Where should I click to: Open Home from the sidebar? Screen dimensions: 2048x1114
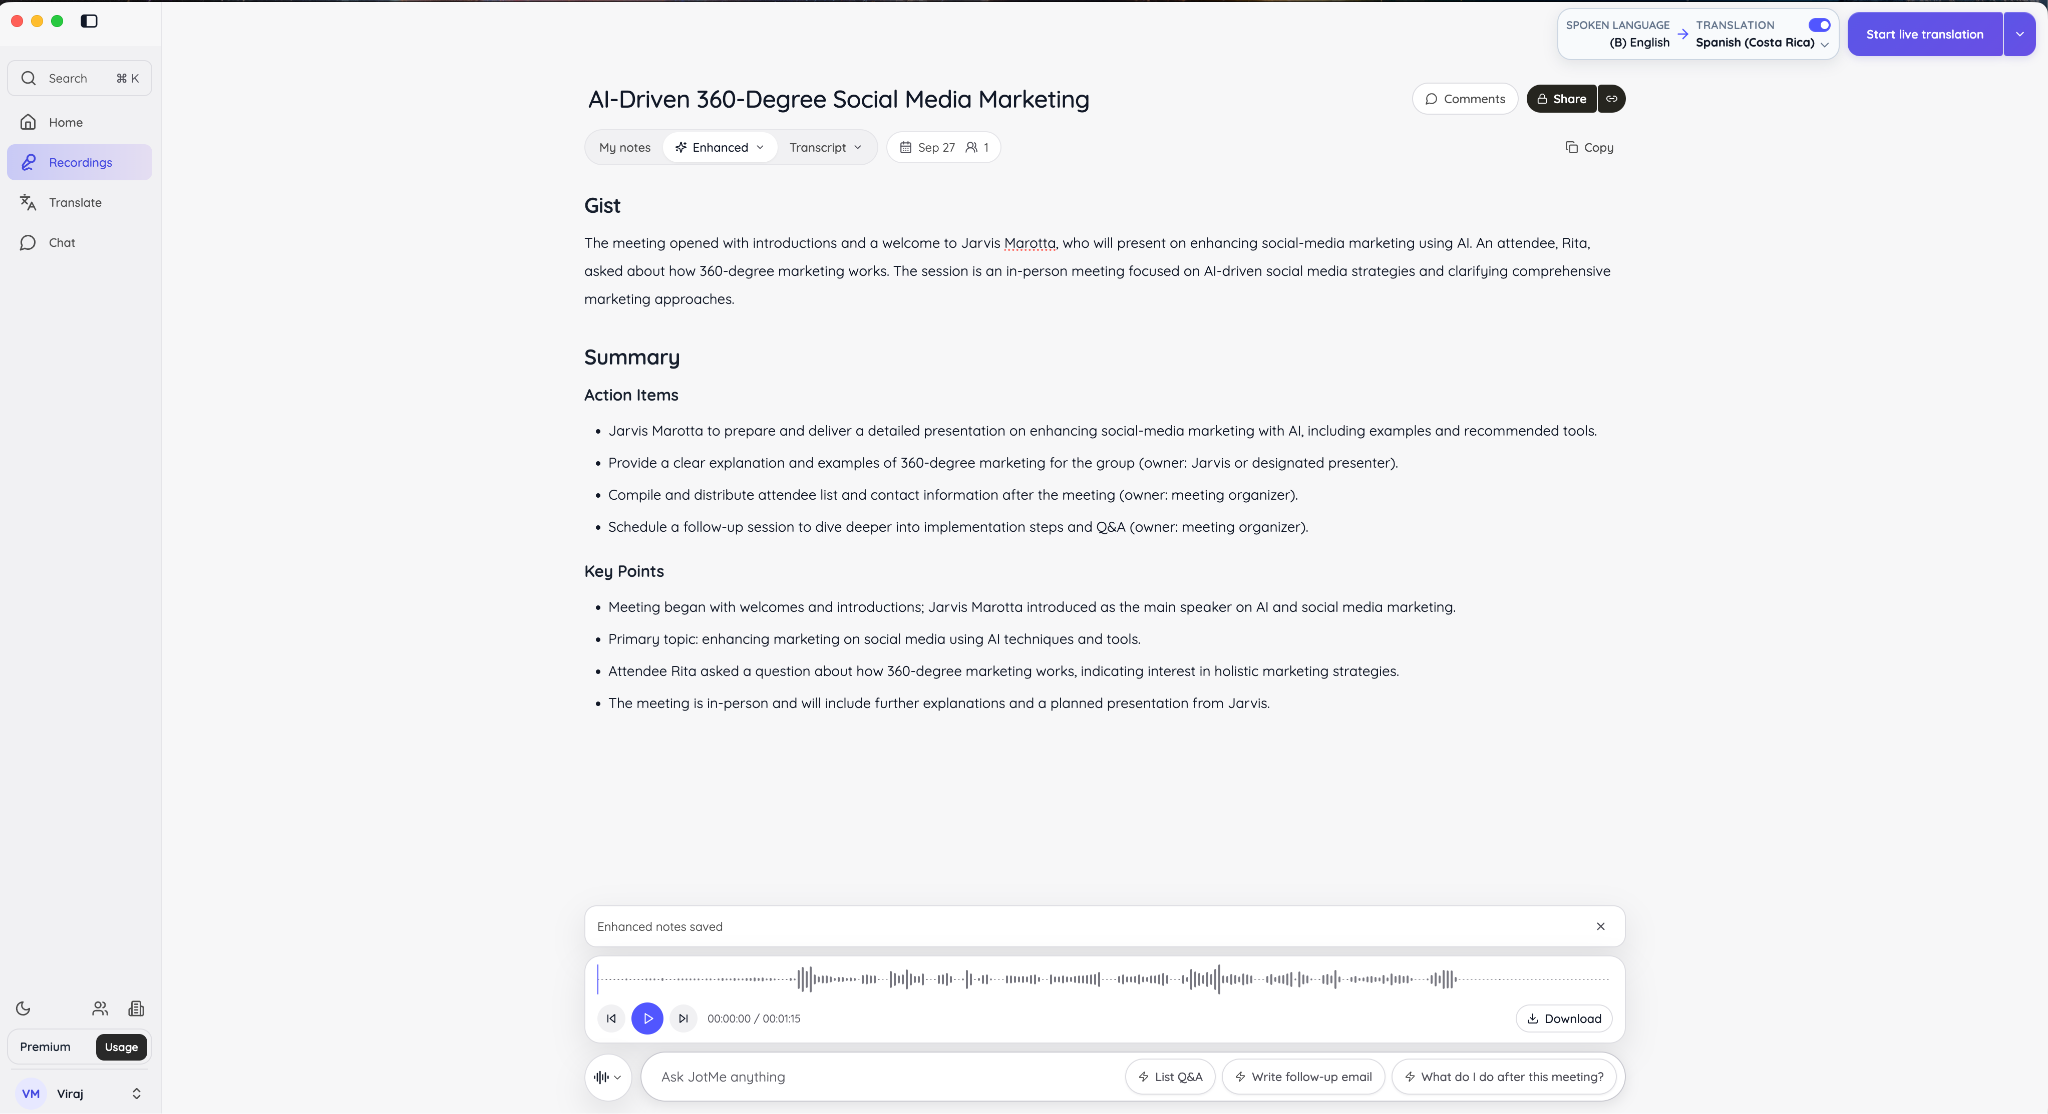[x=79, y=122]
